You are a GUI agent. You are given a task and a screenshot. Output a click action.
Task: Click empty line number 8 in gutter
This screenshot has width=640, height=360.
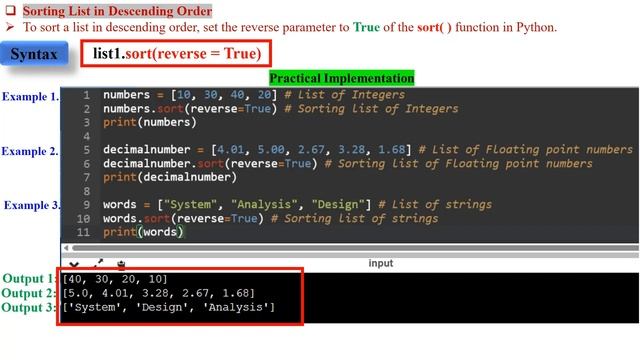(87, 191)
